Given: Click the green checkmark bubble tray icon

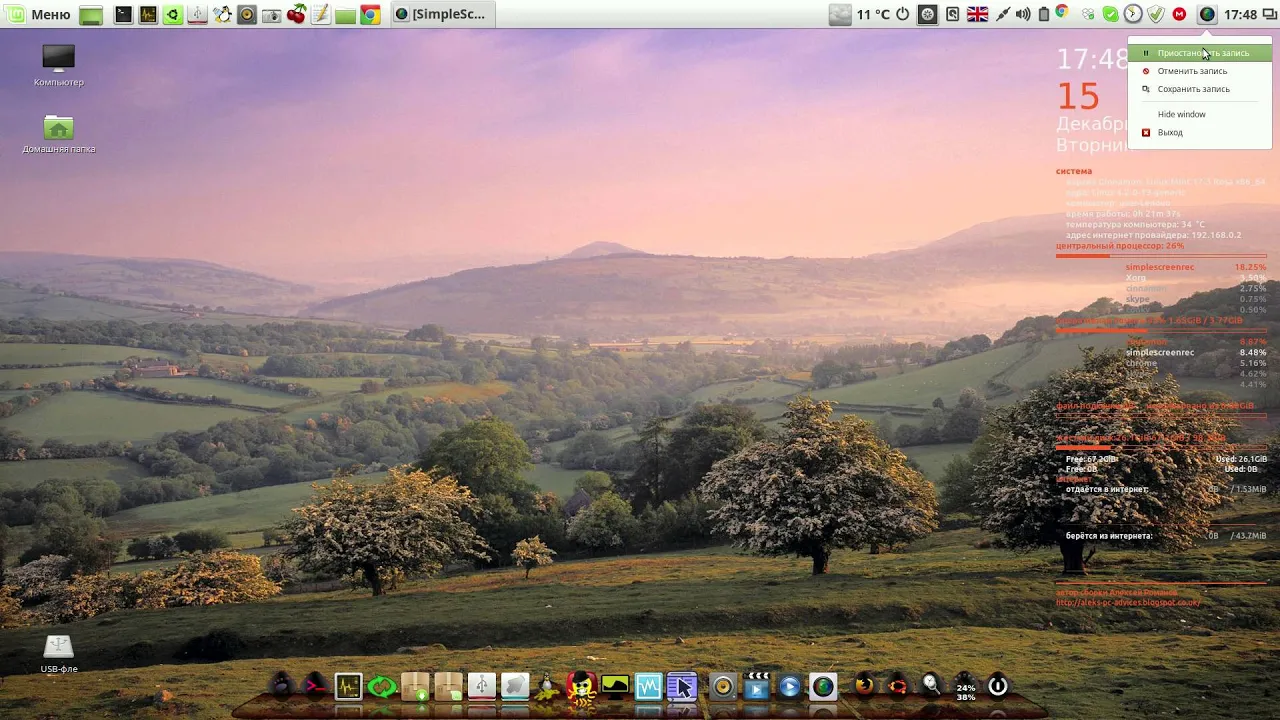Looking at the screenshot, I should 1110,14.
